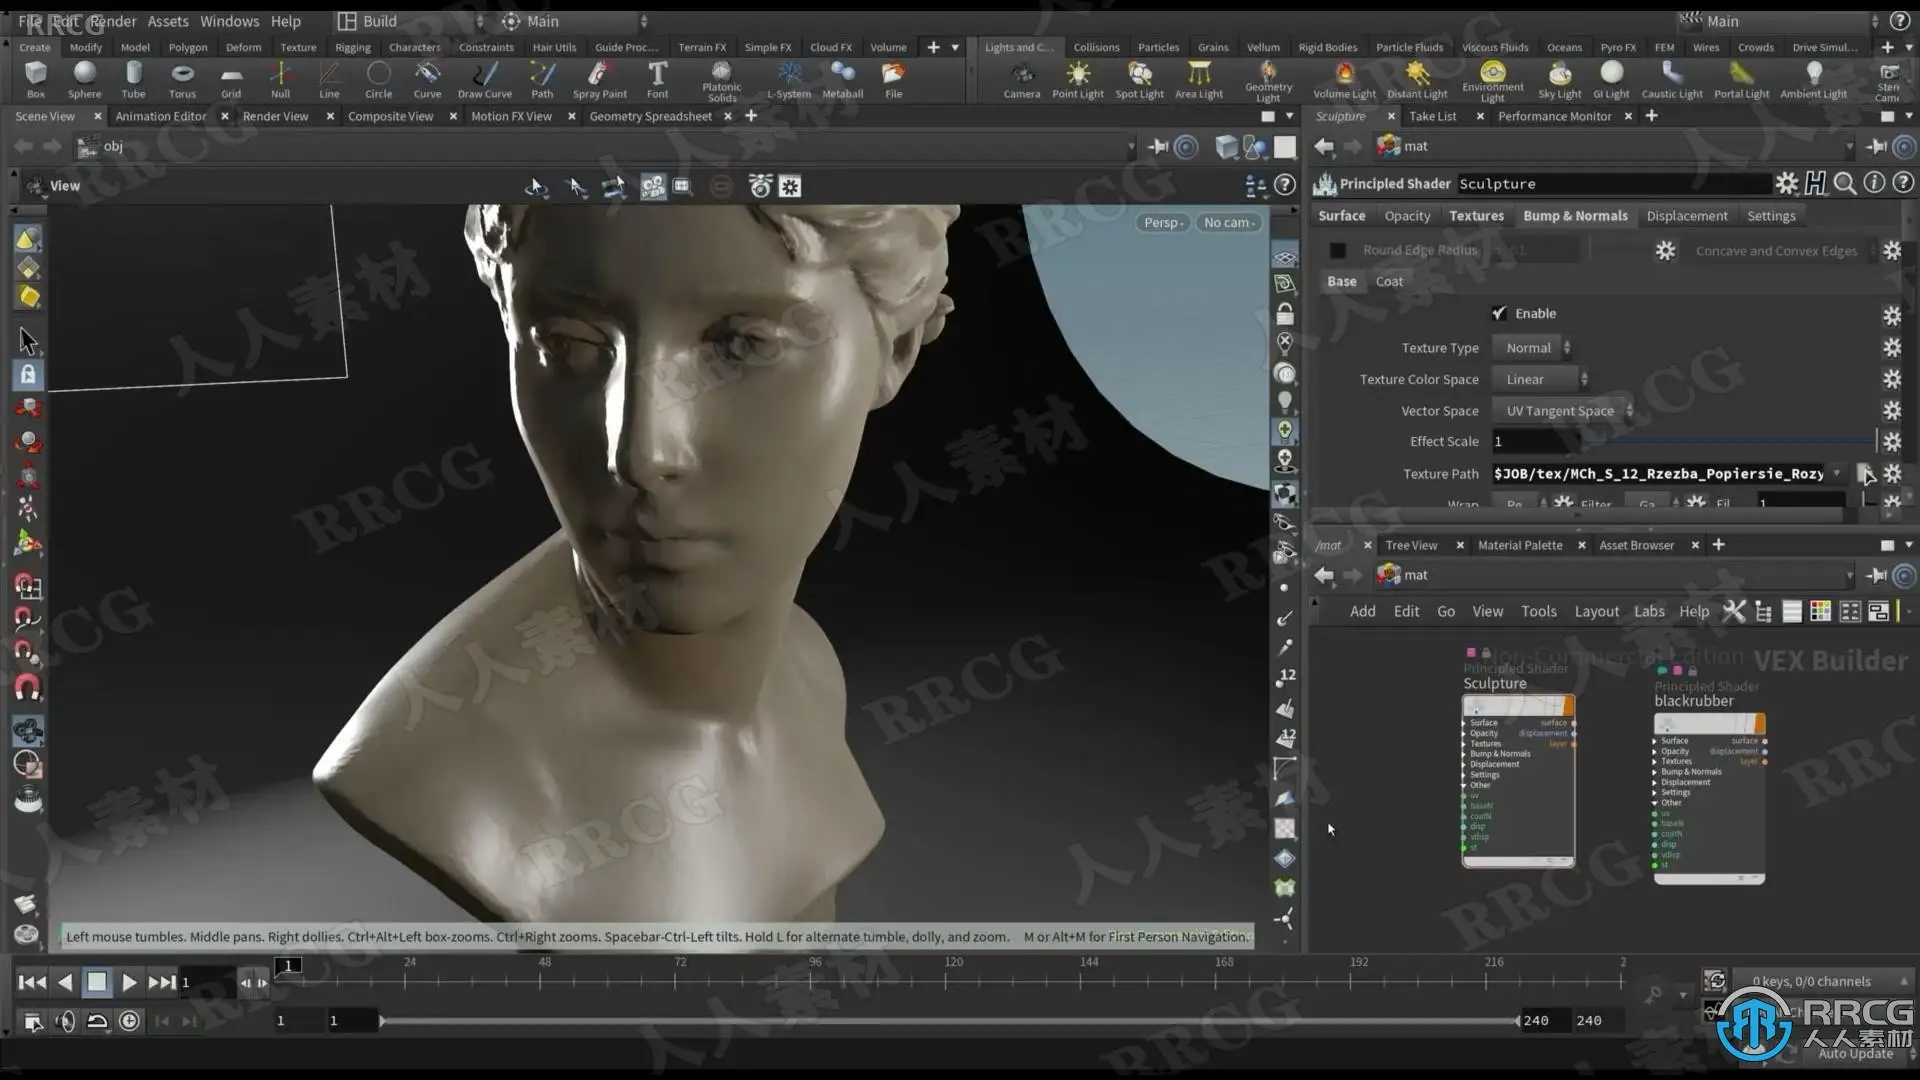The width and height of the screenshot is (1920, 1080).
Task: Open the Render menu
Action: tap(113, 21)
